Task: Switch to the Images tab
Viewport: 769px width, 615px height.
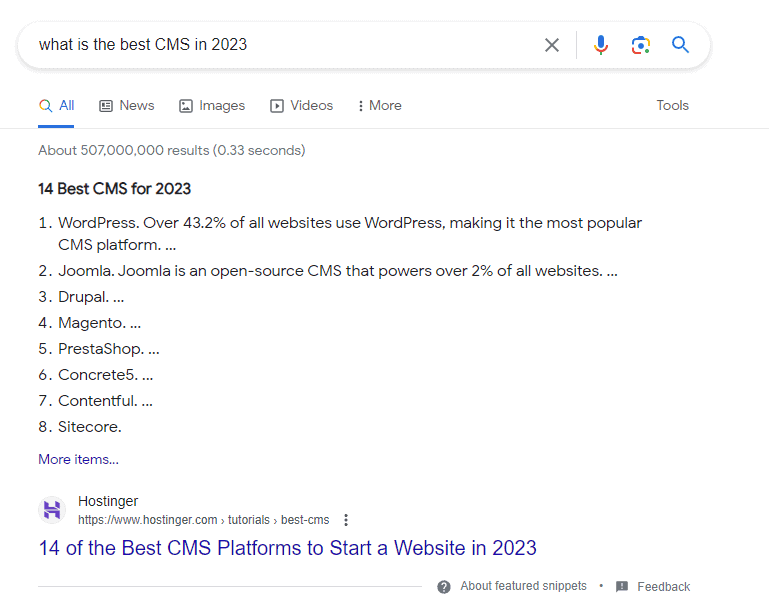Action: click(x=212, y=105)
